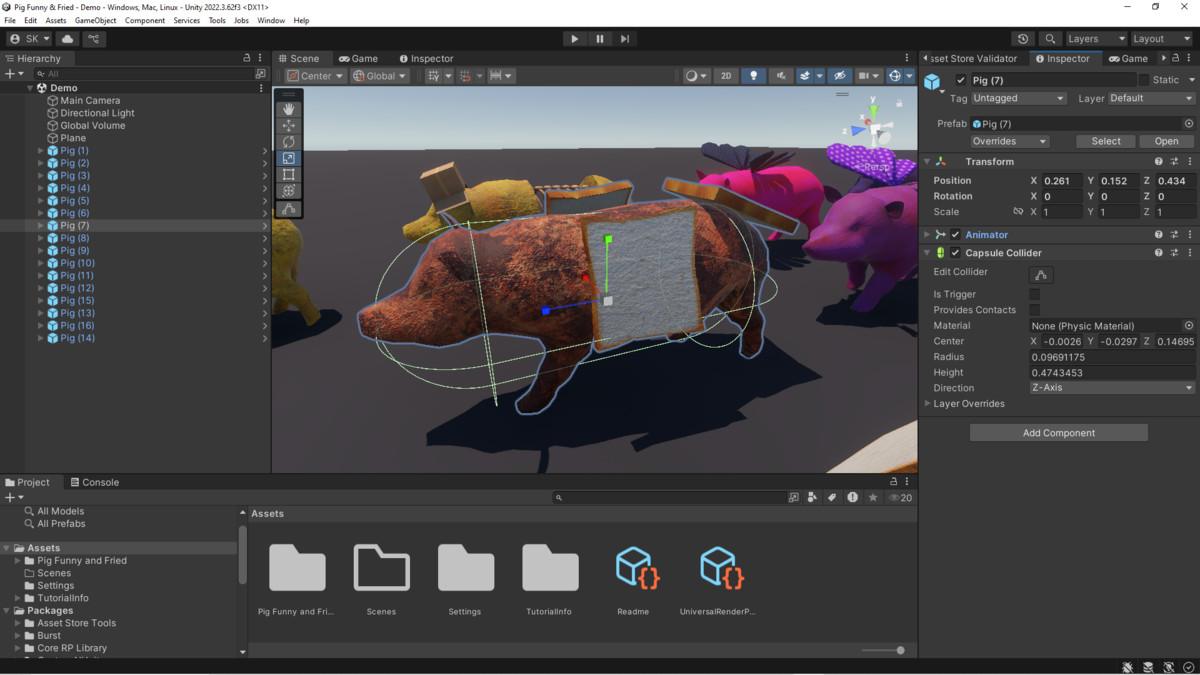
Task: Toggle scene audio icon
Action: (x=781, y=76)
